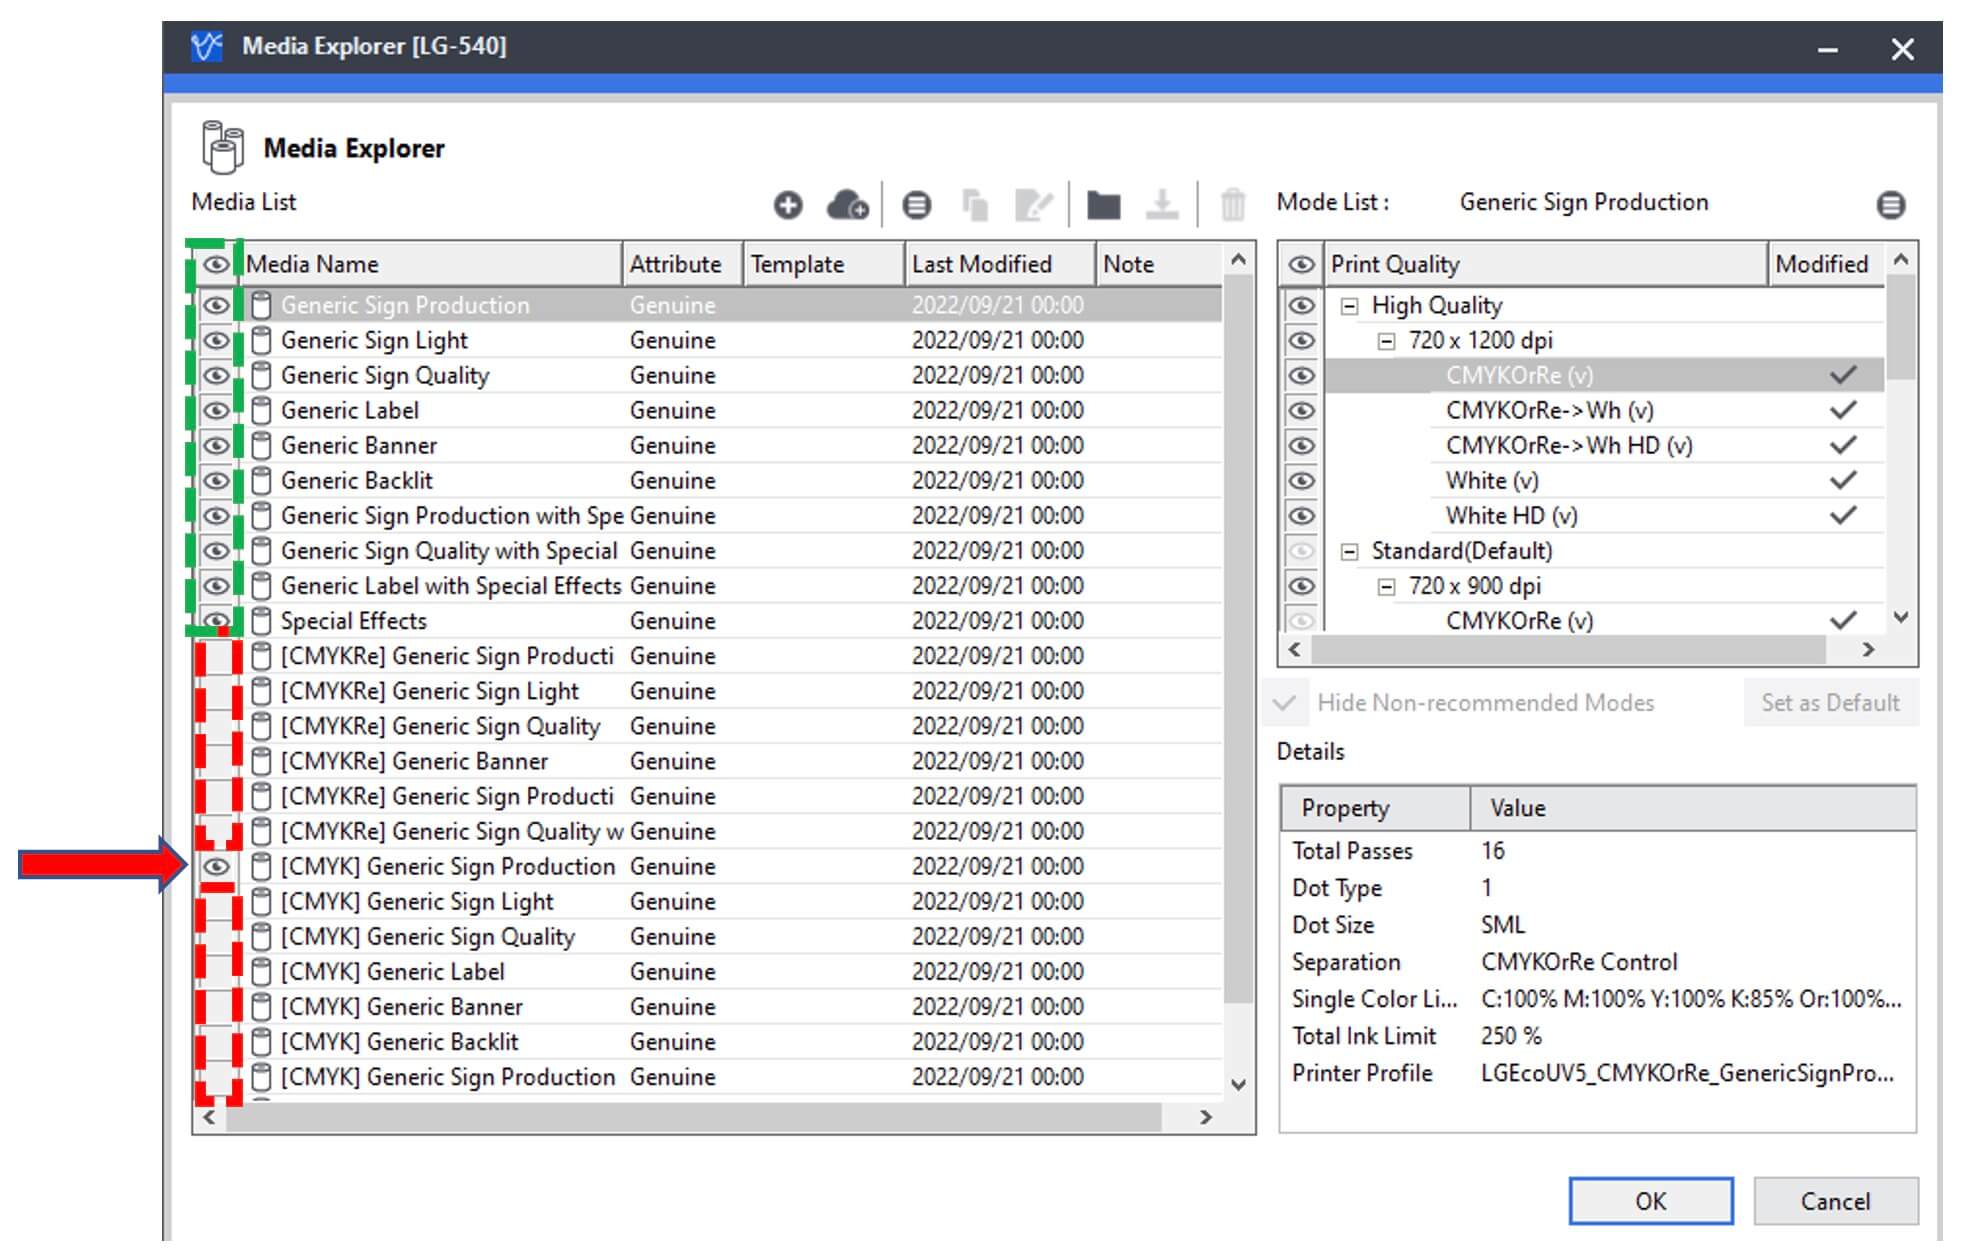Toggle visibility eye for Generic Sign Production
The image size is (1970, 1258).
(x=216, y=305)
